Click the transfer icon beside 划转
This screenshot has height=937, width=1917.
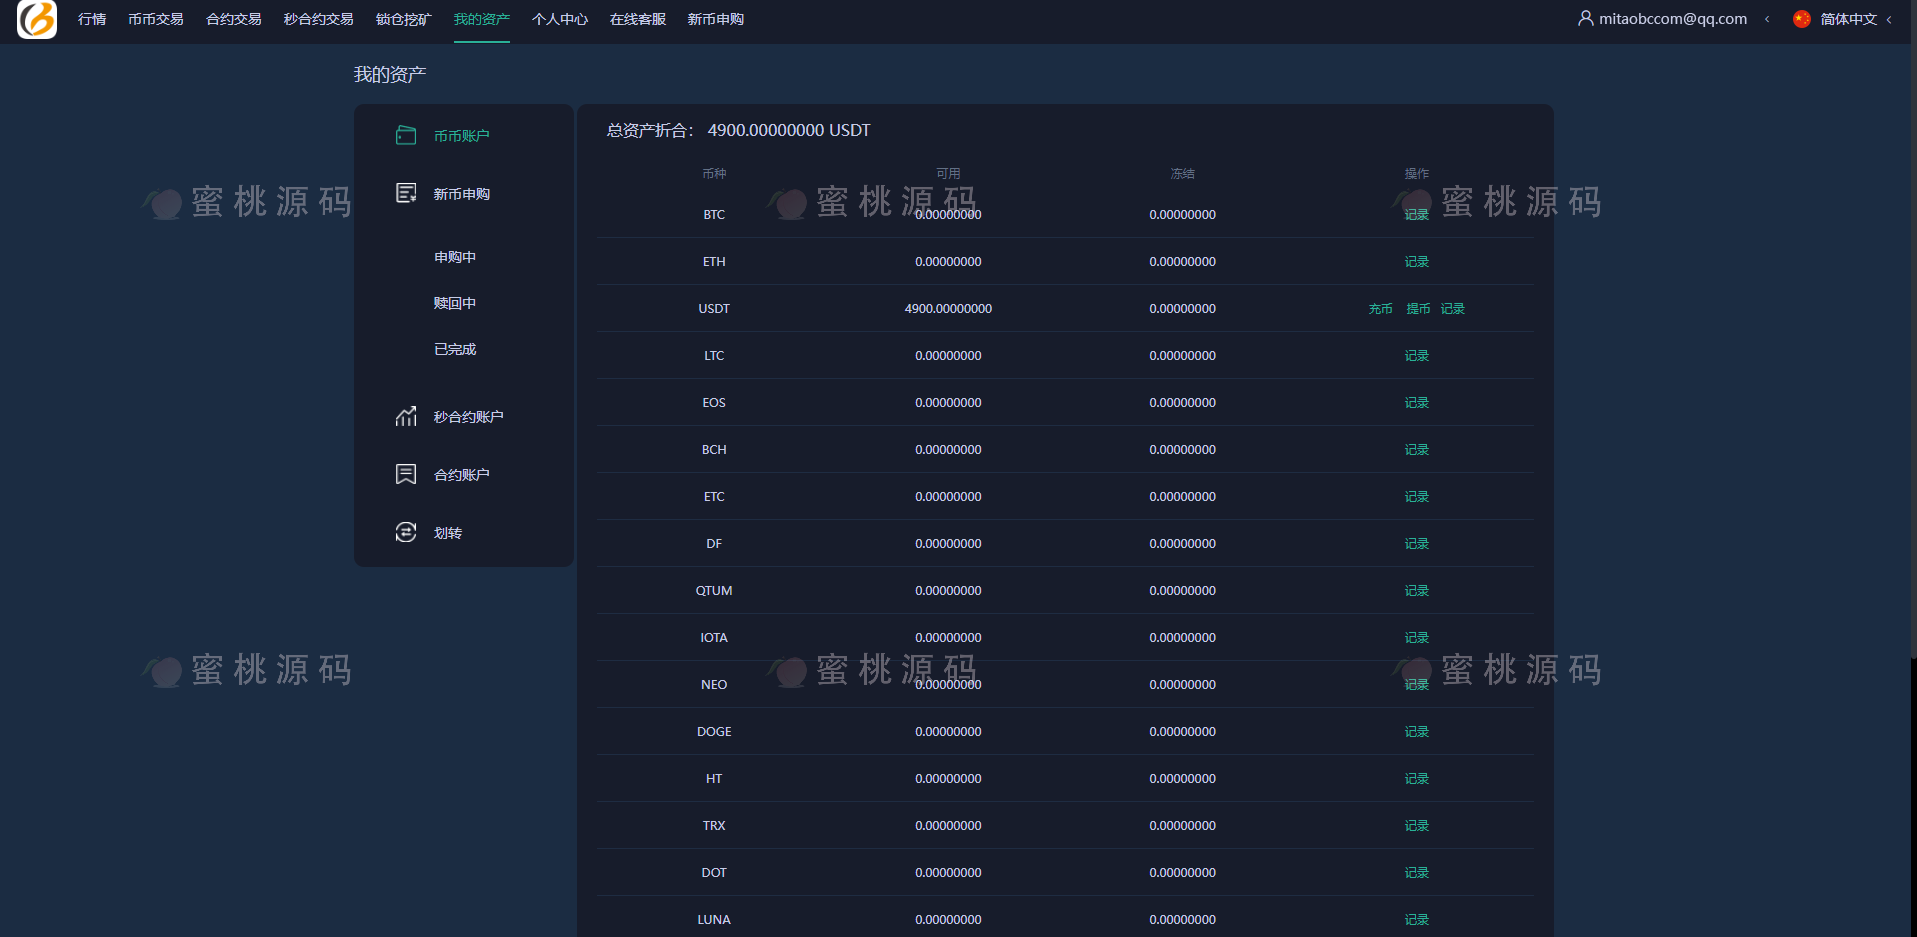pyautogui.click(x=405, y=532)
